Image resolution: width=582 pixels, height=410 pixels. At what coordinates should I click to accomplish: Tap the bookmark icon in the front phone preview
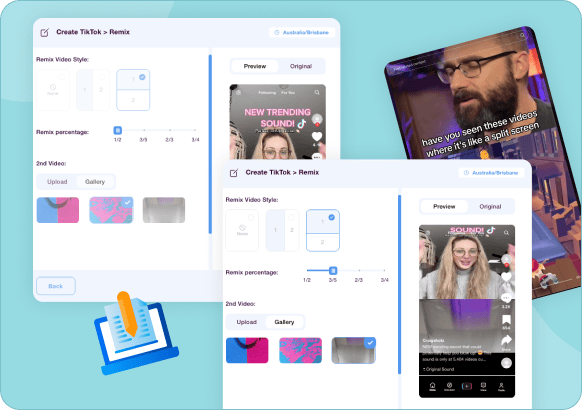coord(506,319)
